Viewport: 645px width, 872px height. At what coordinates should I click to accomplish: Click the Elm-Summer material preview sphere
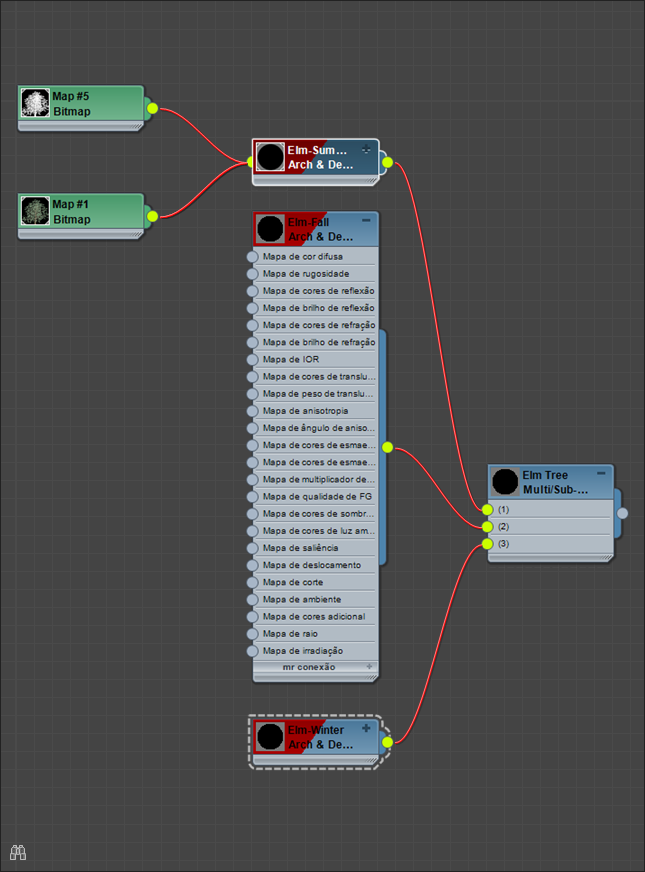(270, 156)
